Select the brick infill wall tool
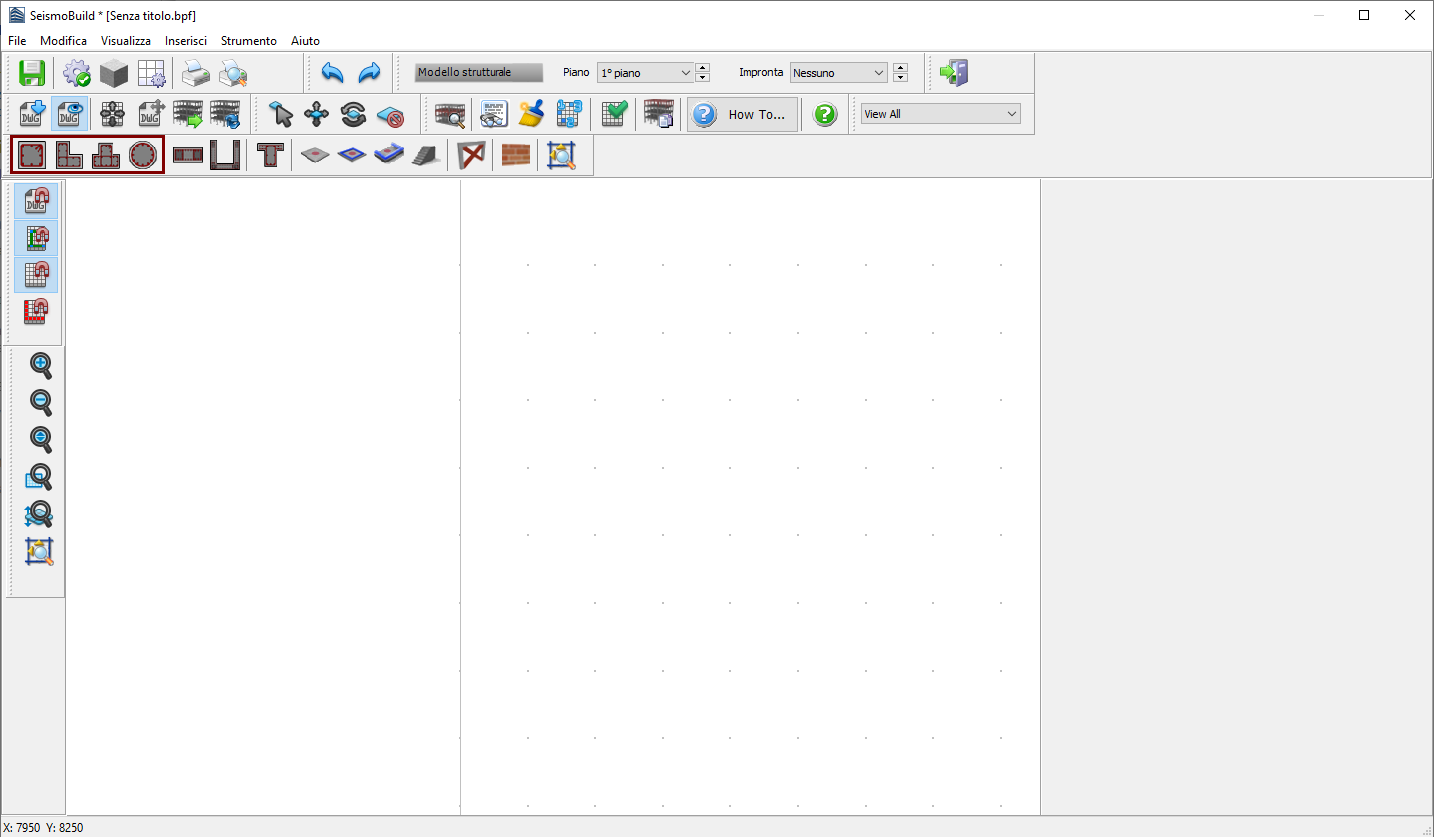Viewport: 1434px width, 837px height. pos(516,155)
